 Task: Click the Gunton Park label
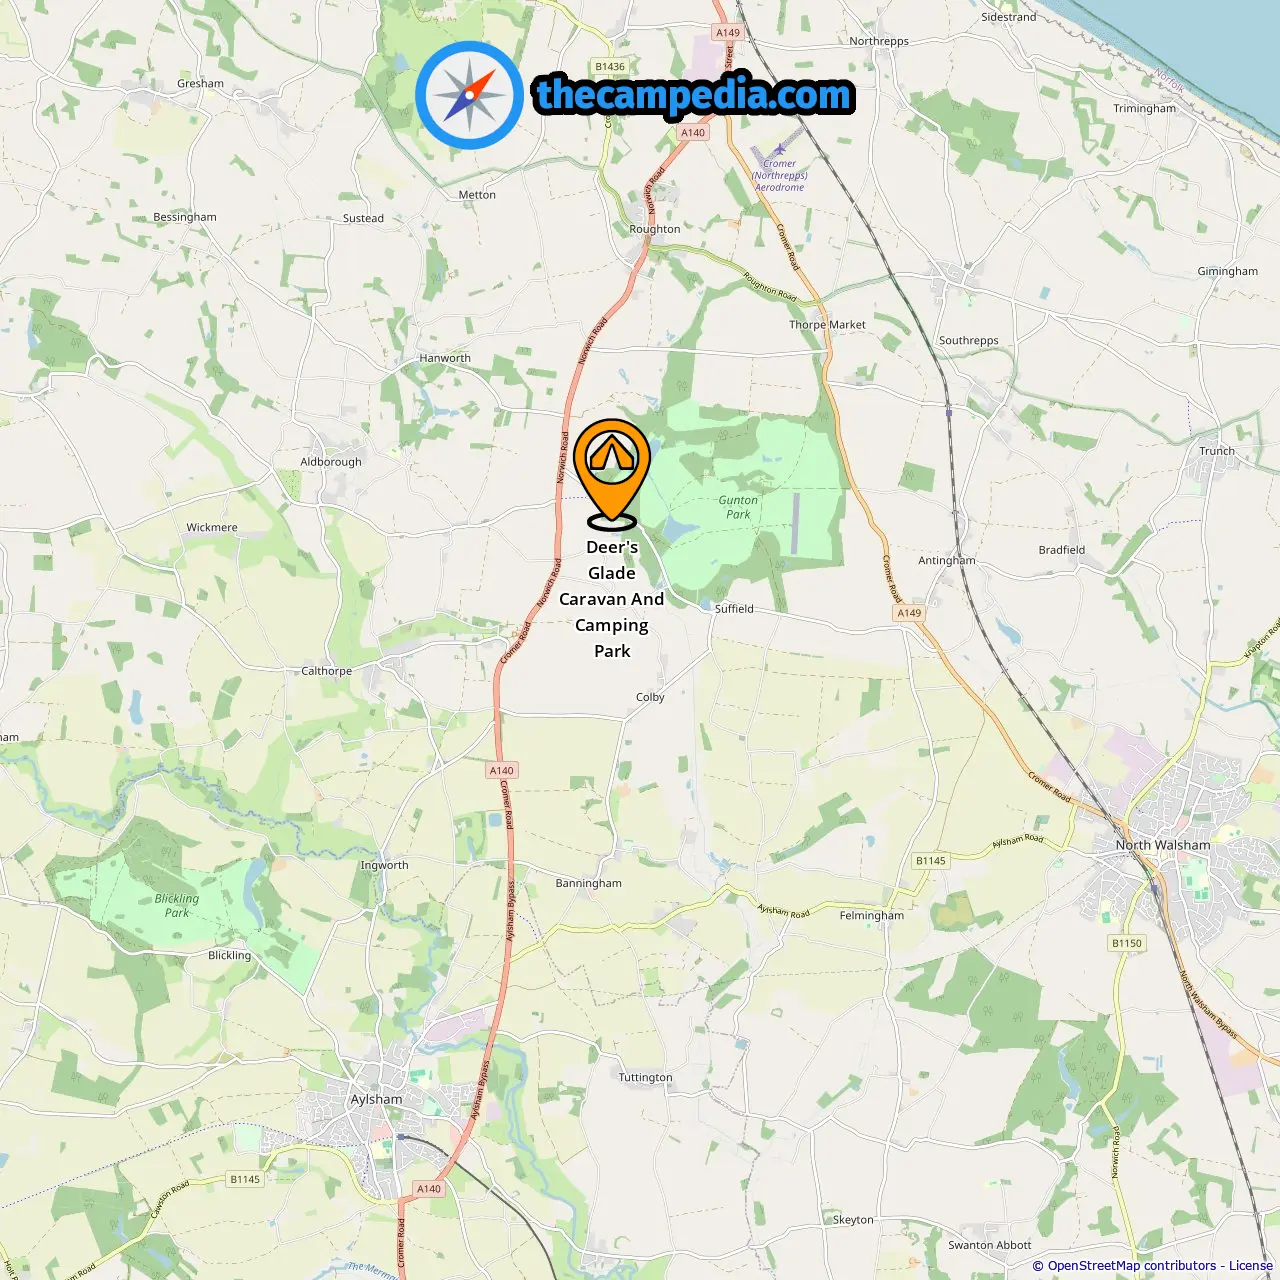(x=738, y=507)
